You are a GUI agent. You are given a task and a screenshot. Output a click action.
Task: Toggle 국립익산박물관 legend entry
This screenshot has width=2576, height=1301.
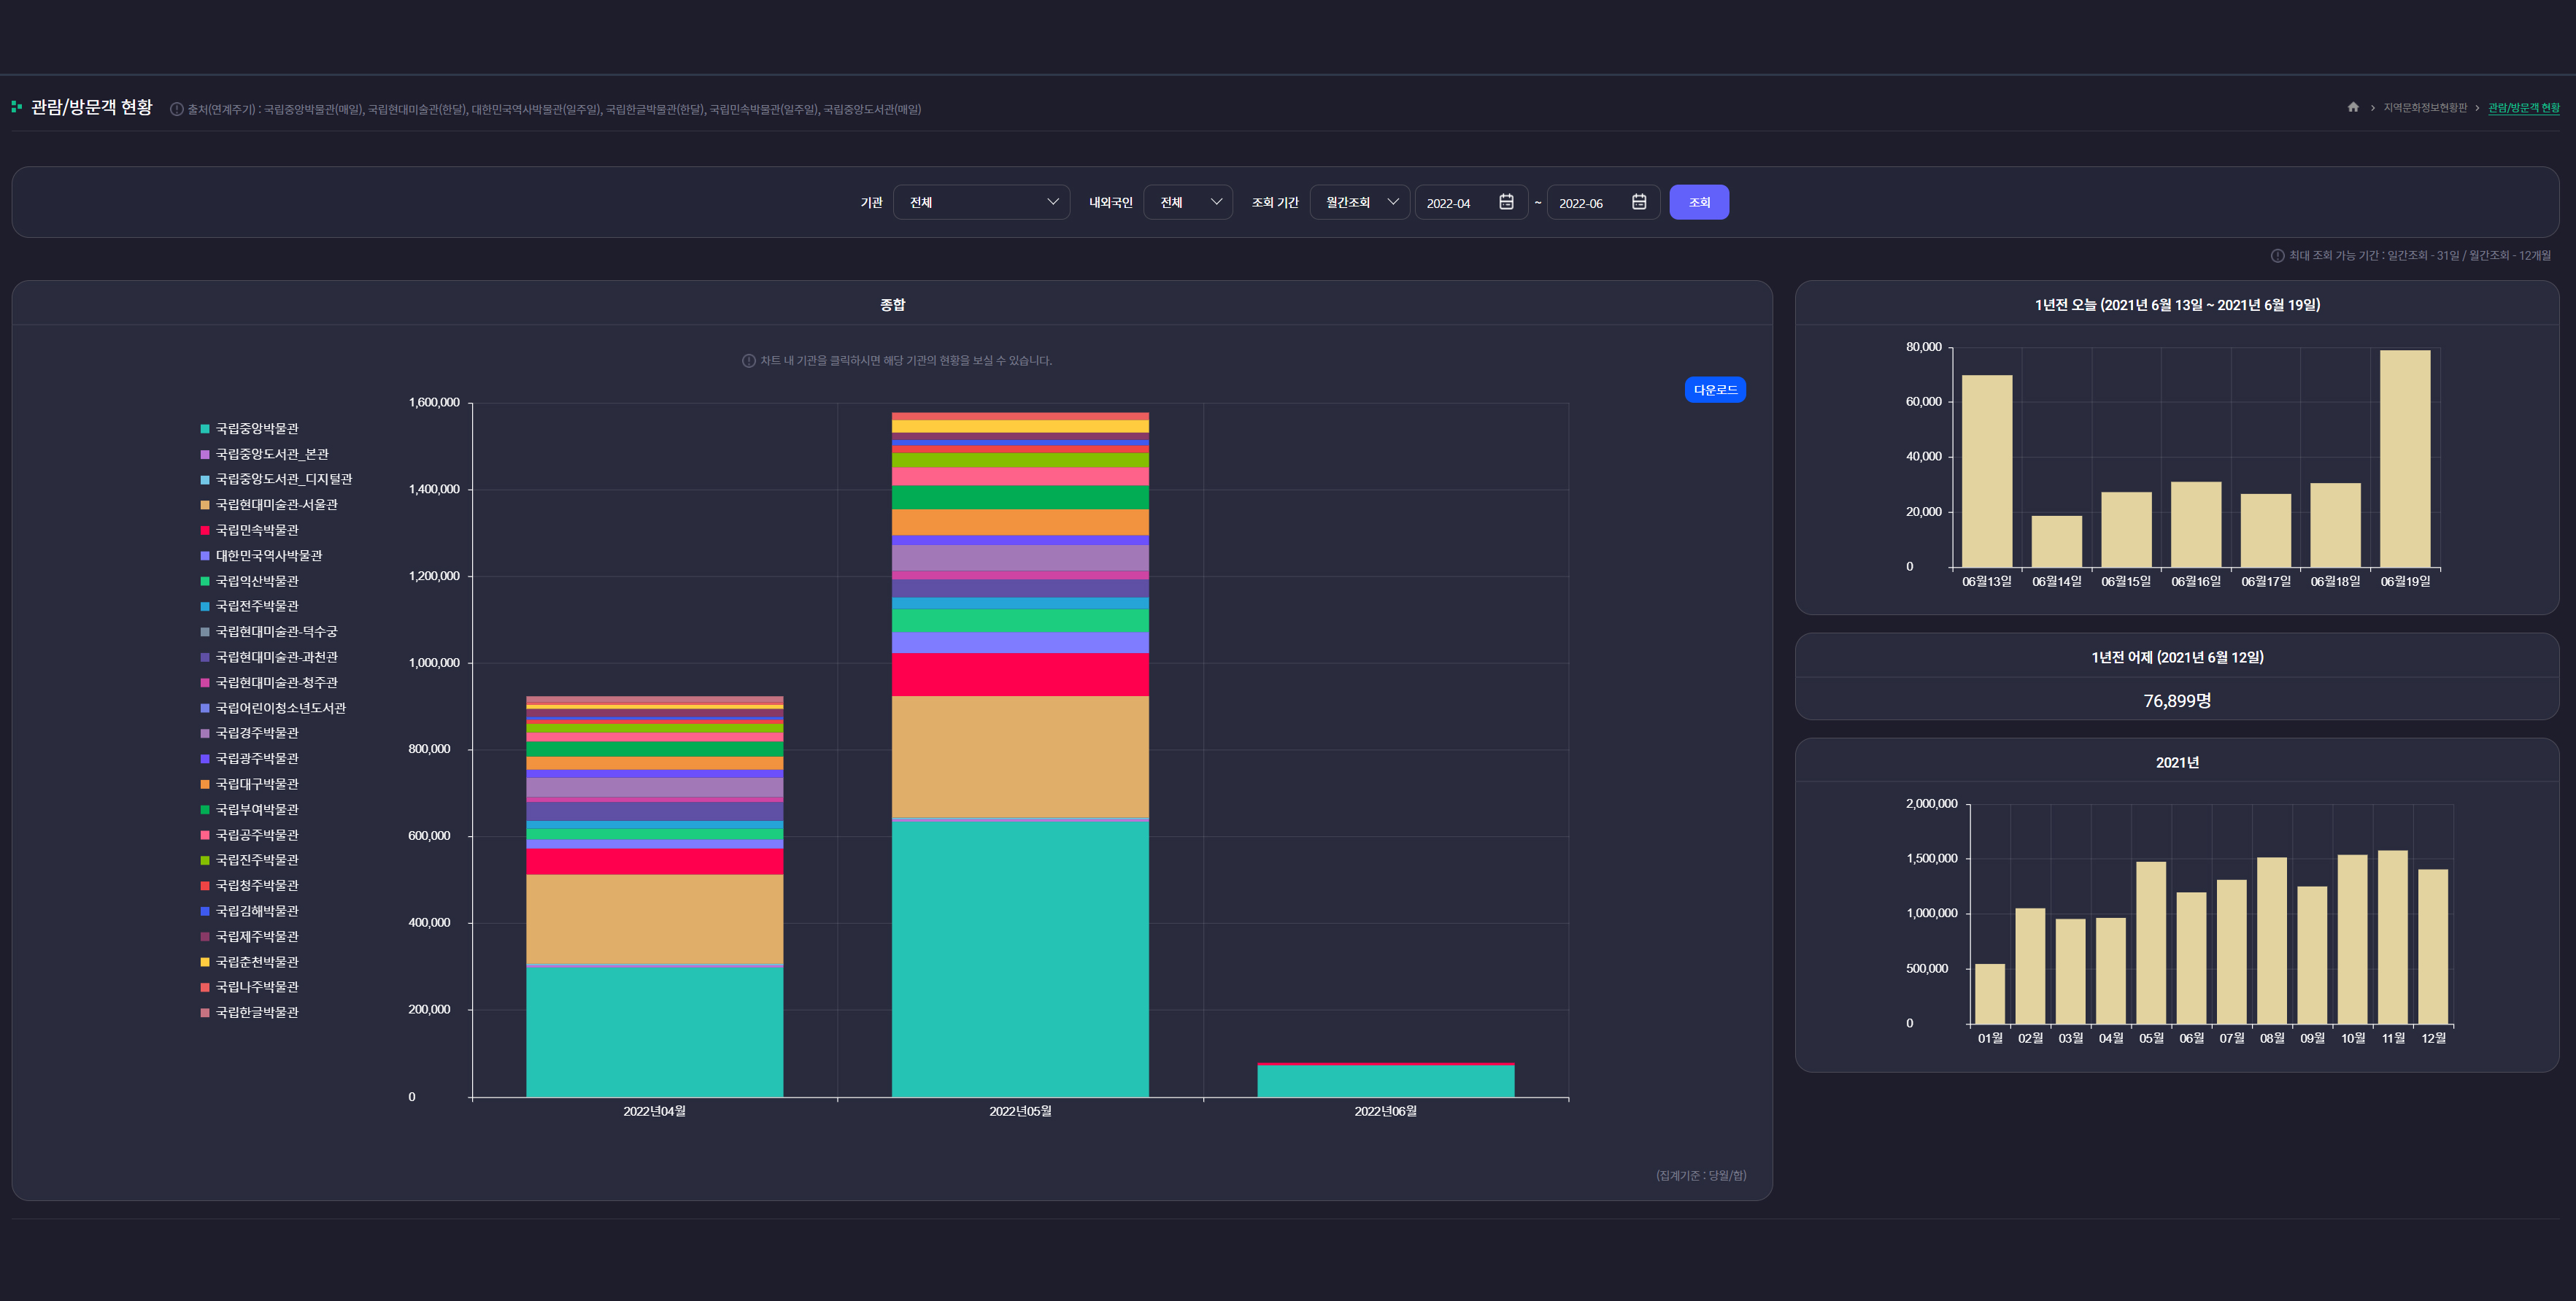point(250,581)
